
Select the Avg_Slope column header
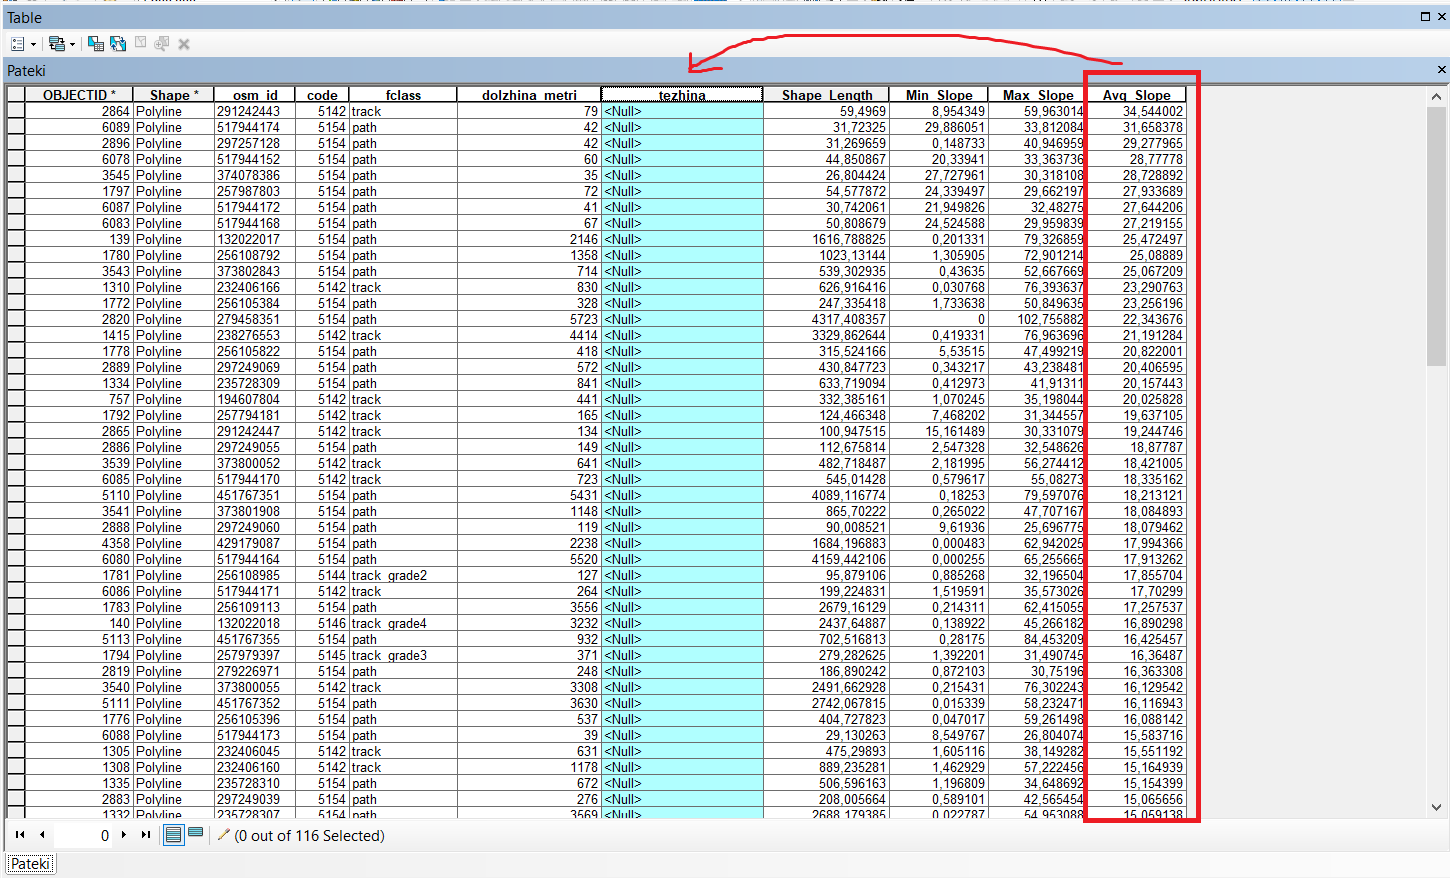coord(1136,95)
